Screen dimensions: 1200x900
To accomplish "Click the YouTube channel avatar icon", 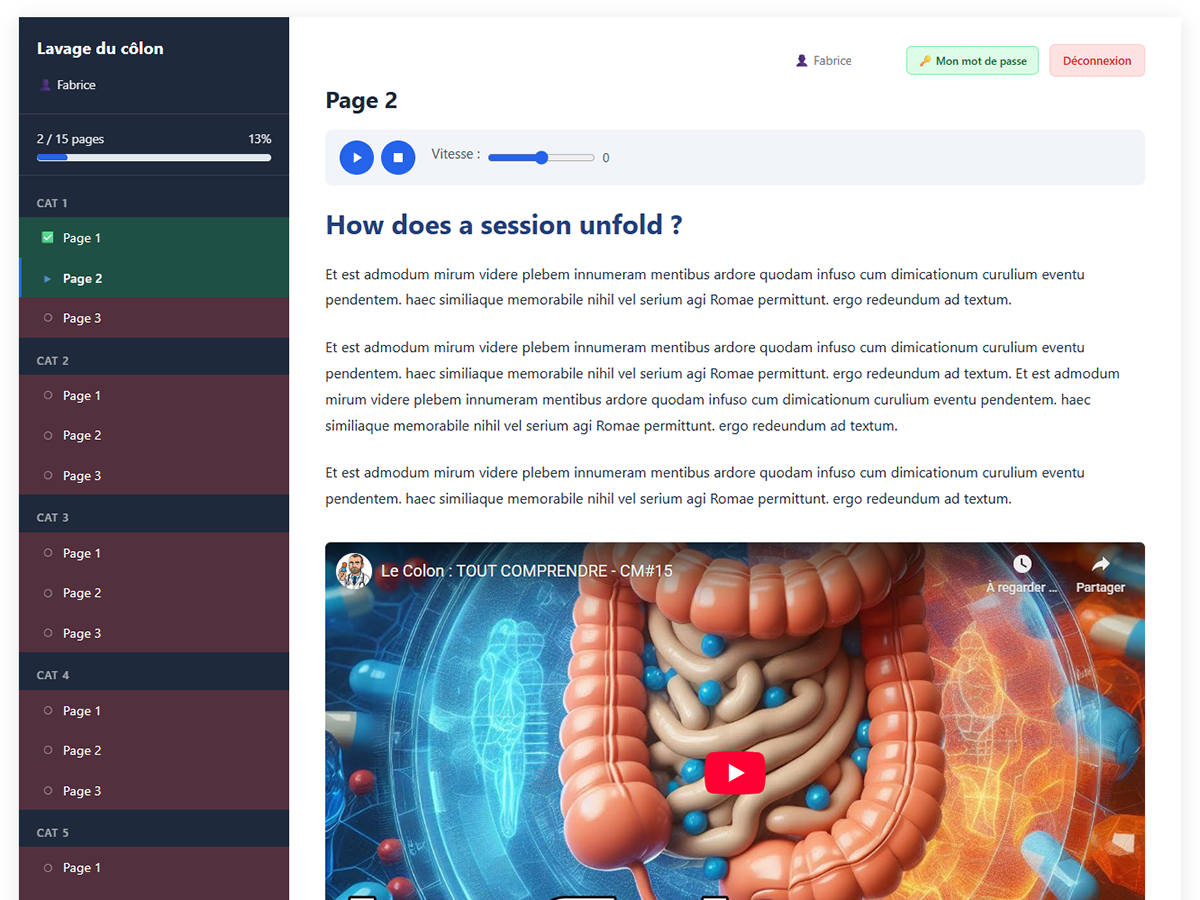I will tap(353, 571).
